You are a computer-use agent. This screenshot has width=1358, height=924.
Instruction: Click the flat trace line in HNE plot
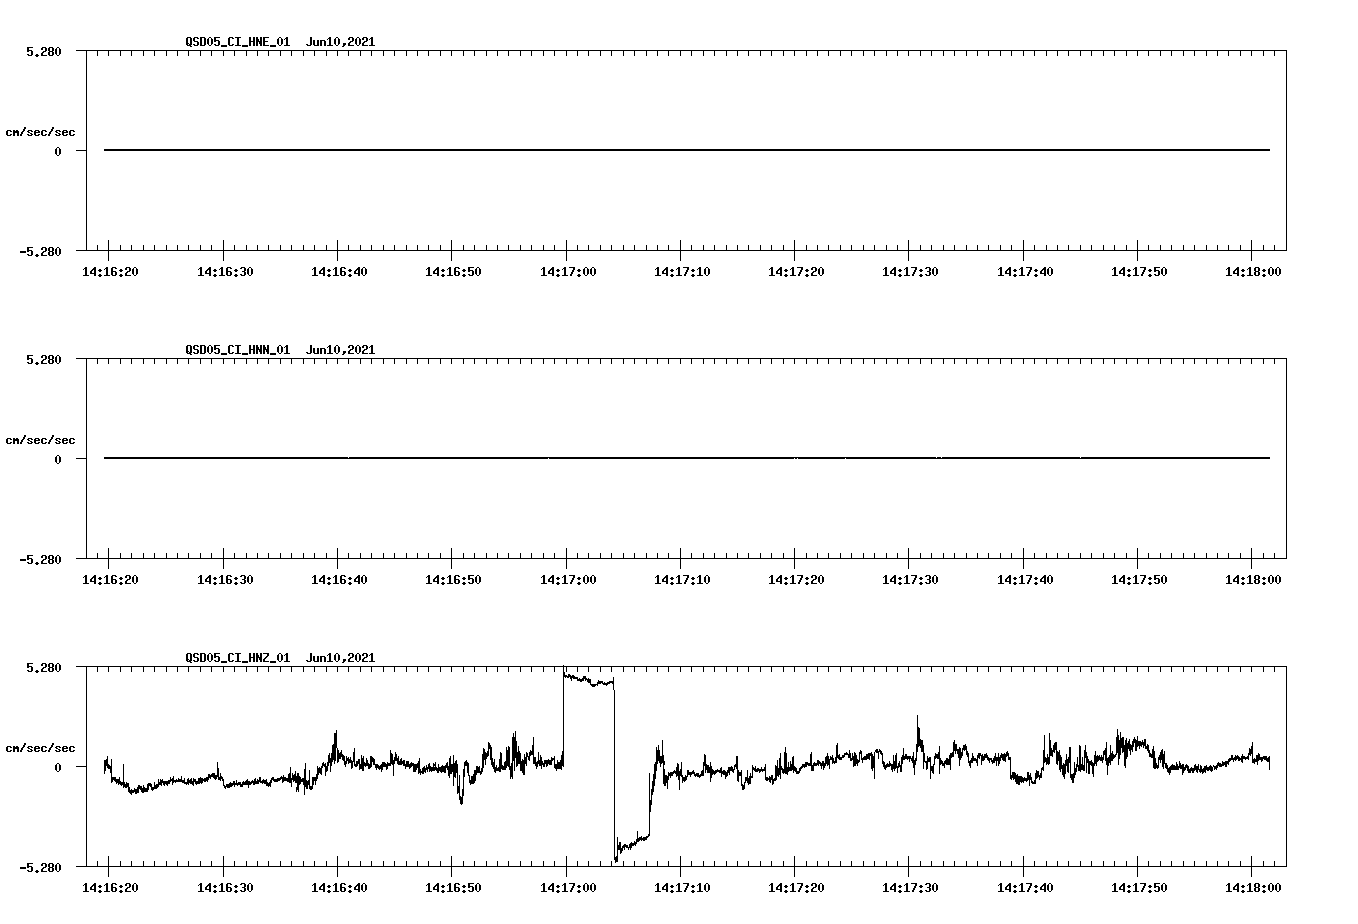pyautogui.click(x=687, y=150)
